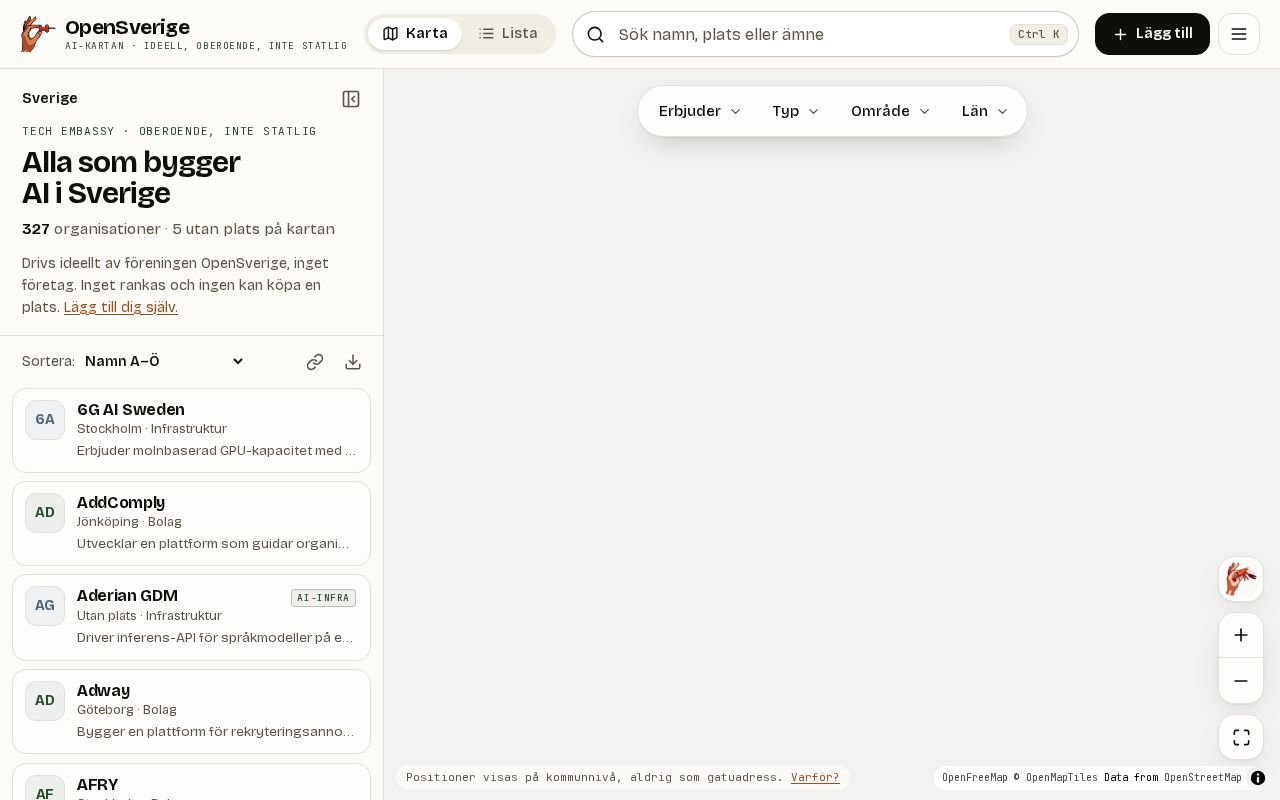Open the 'Varför?' link
Viewport: 1280px width, 800px height.
click(815, 778)
